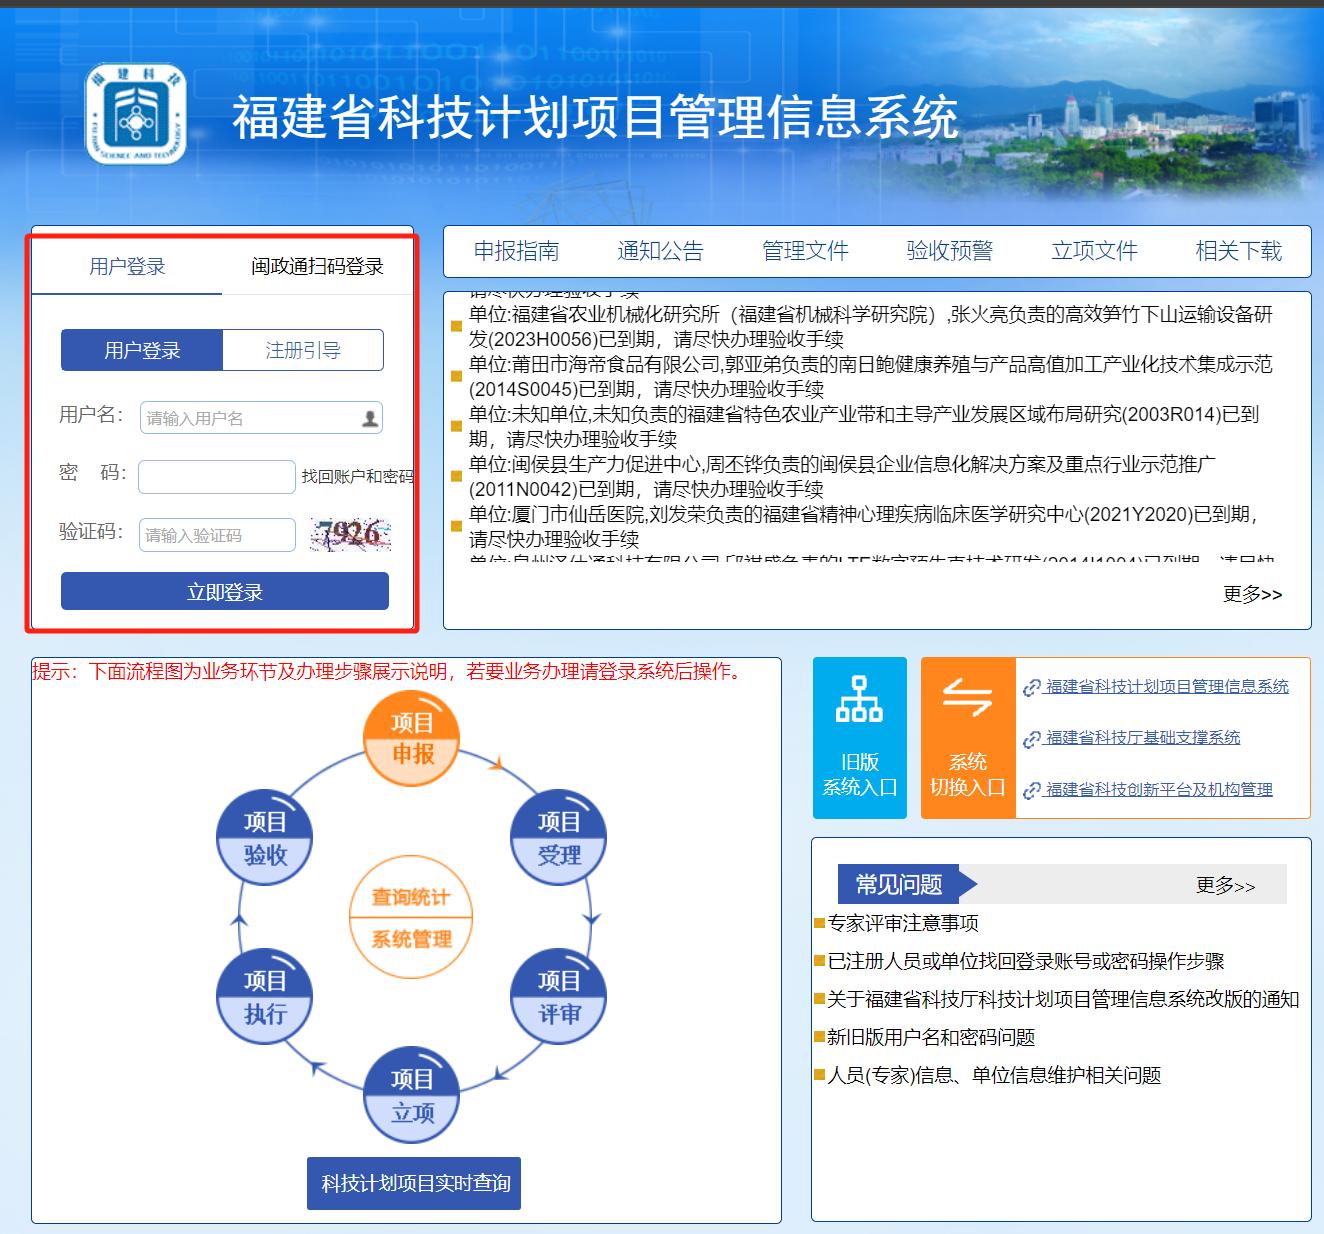Click the 找回账户和密码 link
Viewport: 1324px width, 1234px height.
pos(357,477)
